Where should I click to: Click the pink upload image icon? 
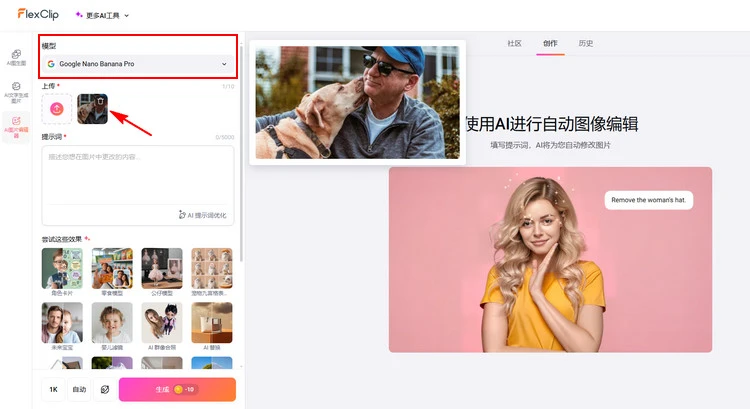point(57,108)
